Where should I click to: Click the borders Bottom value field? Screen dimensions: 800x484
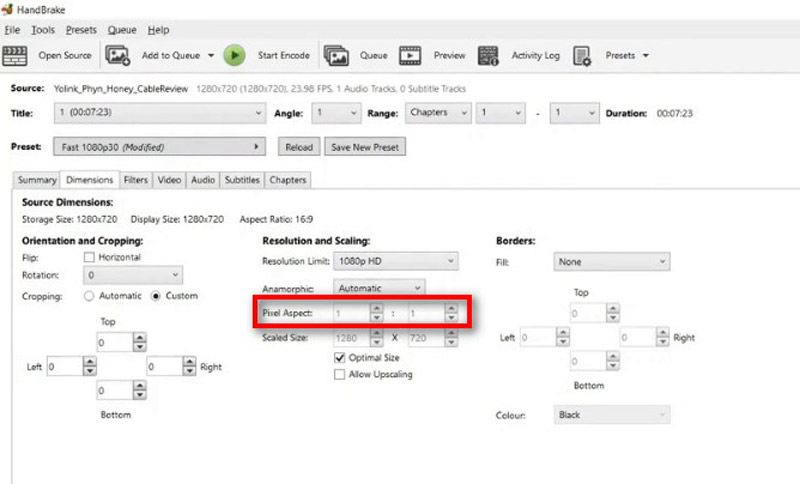pos(588,361)
